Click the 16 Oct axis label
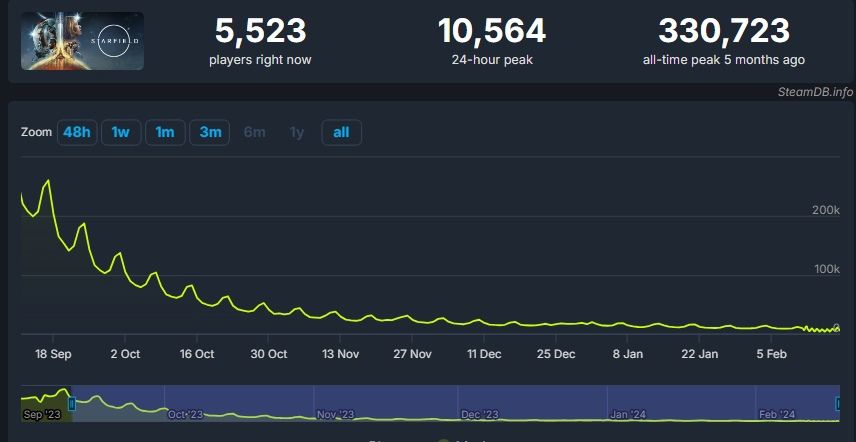The height and width of the screenshot is (442, 856). (197, 354)
